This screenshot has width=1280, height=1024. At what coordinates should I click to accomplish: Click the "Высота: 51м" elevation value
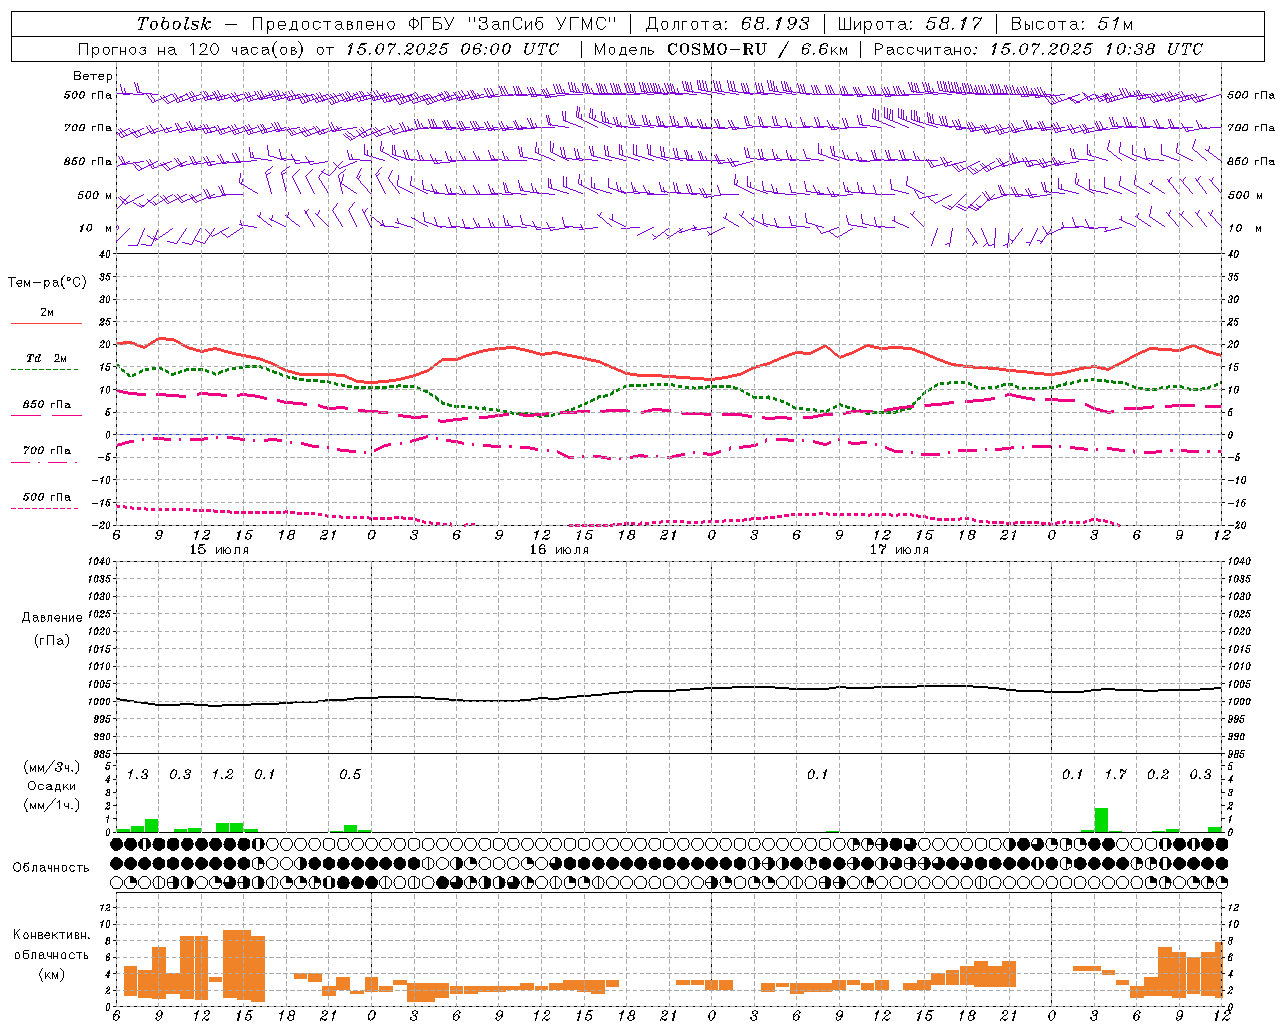tap(1071, 24)
